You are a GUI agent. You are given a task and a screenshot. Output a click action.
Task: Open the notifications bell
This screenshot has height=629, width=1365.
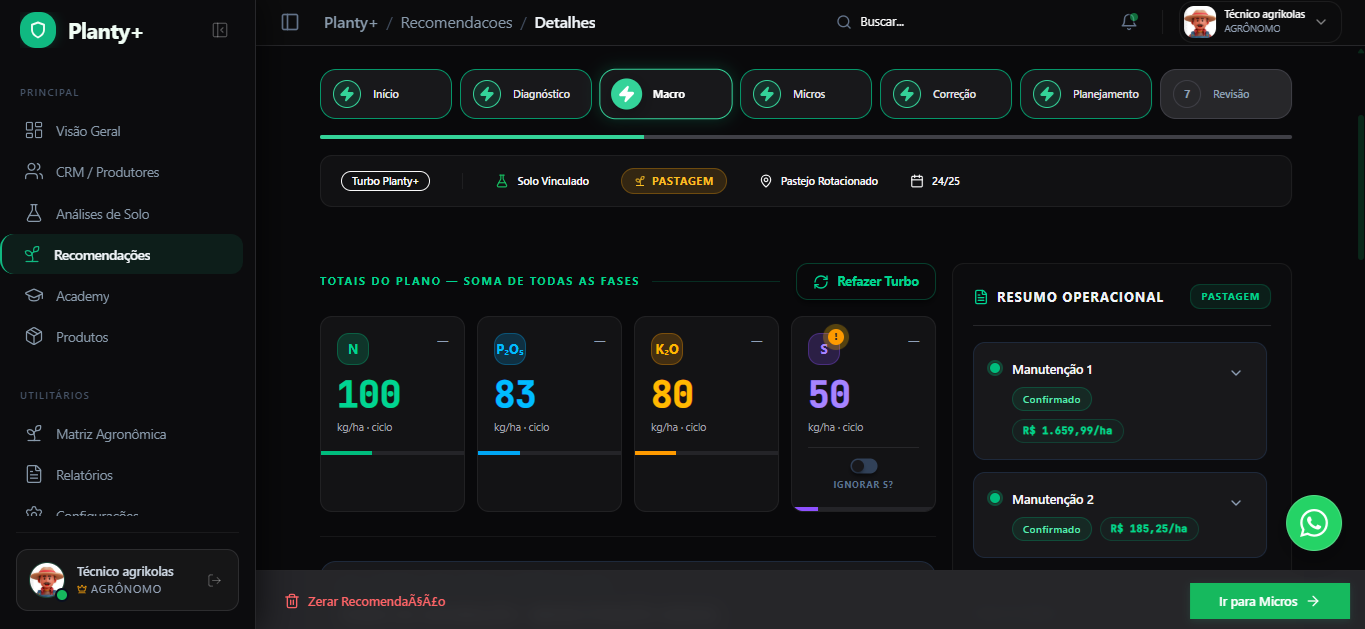[1129, 22]
